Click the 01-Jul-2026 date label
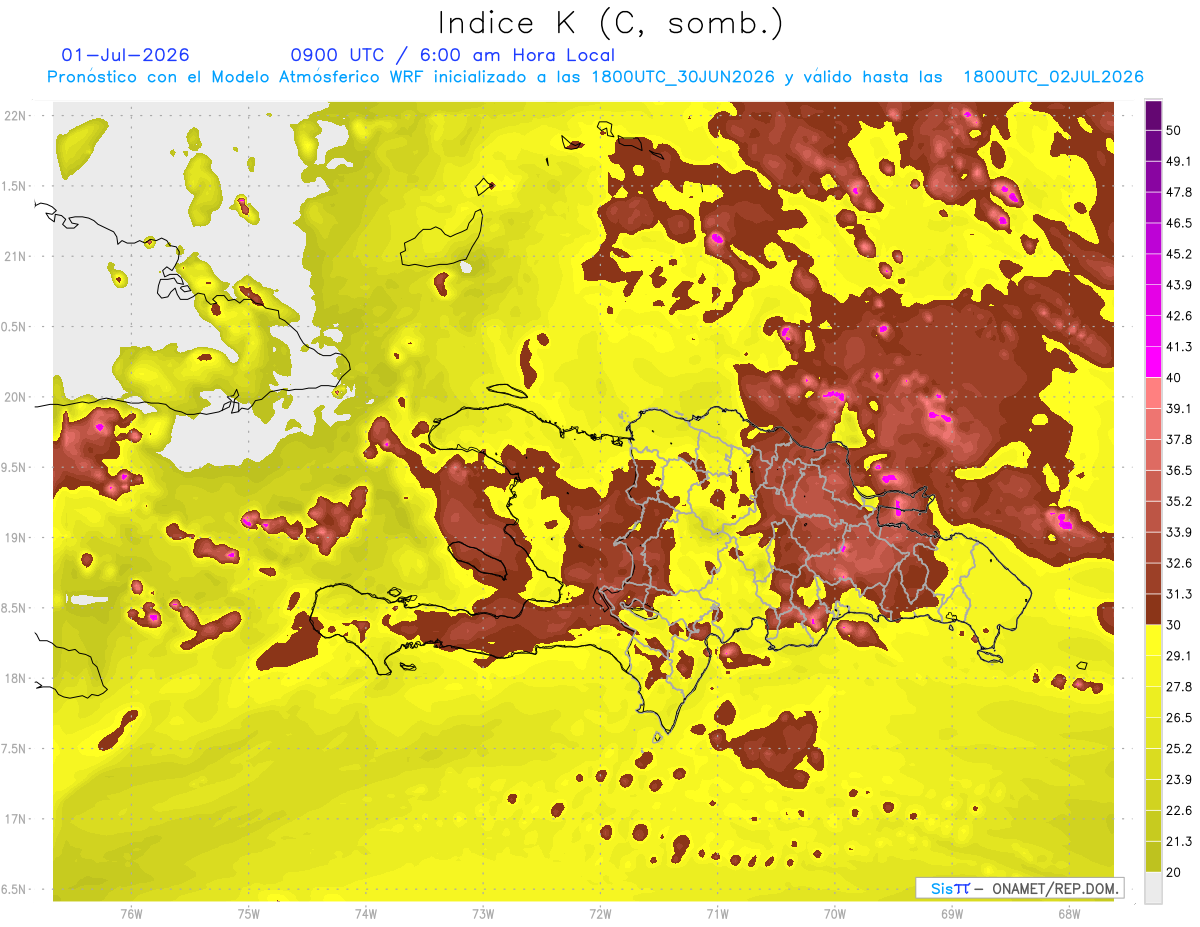Image resolution: width=1200 pixels, height=927 pixels. point(126,55)
